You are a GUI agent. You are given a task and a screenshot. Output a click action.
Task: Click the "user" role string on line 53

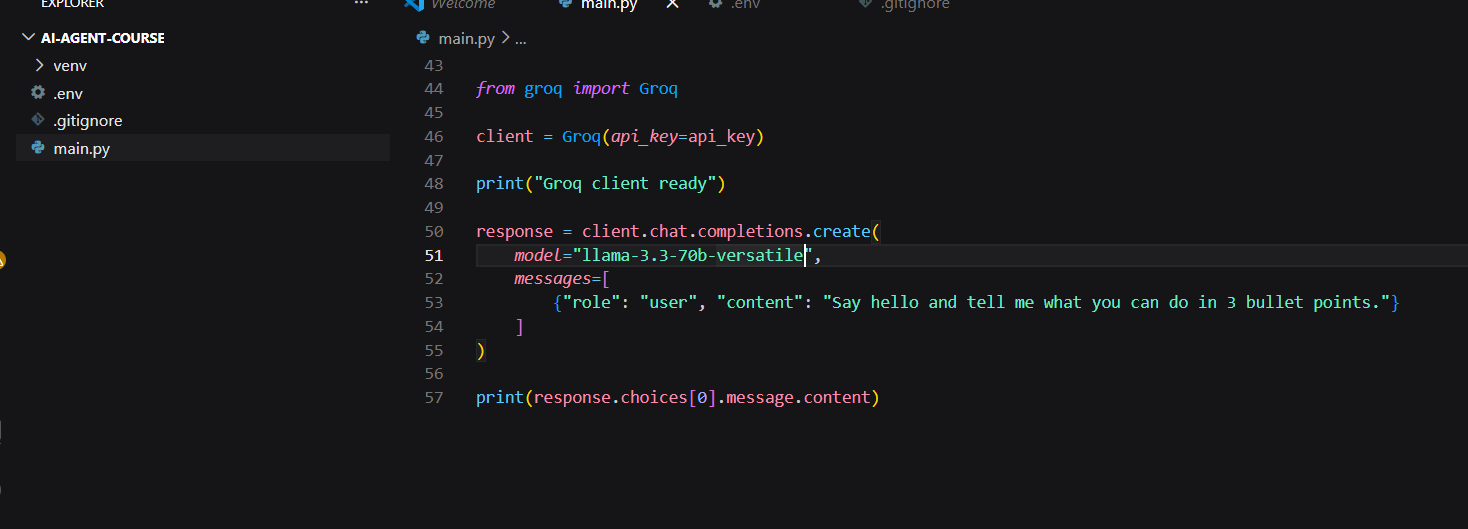tap(668, 303)
